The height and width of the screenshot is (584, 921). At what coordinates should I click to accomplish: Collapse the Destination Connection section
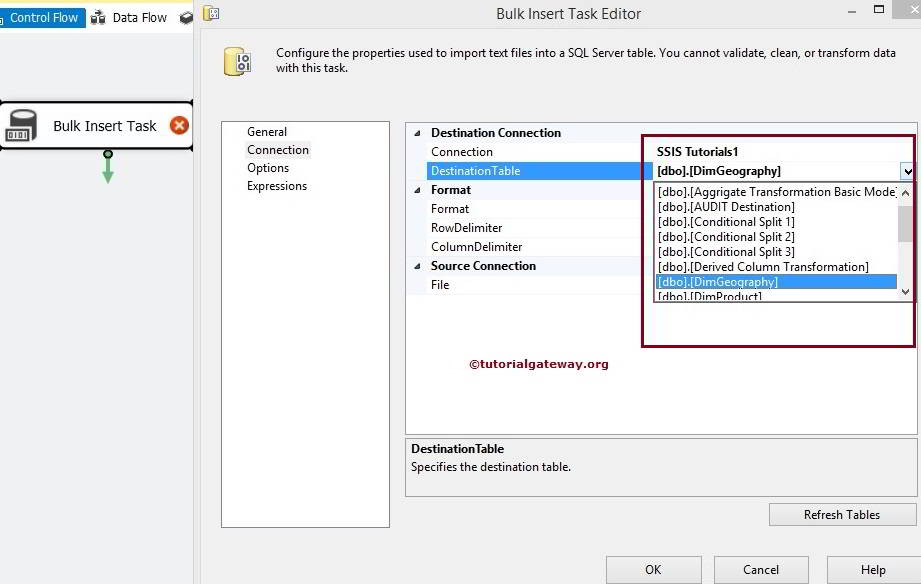416,132
